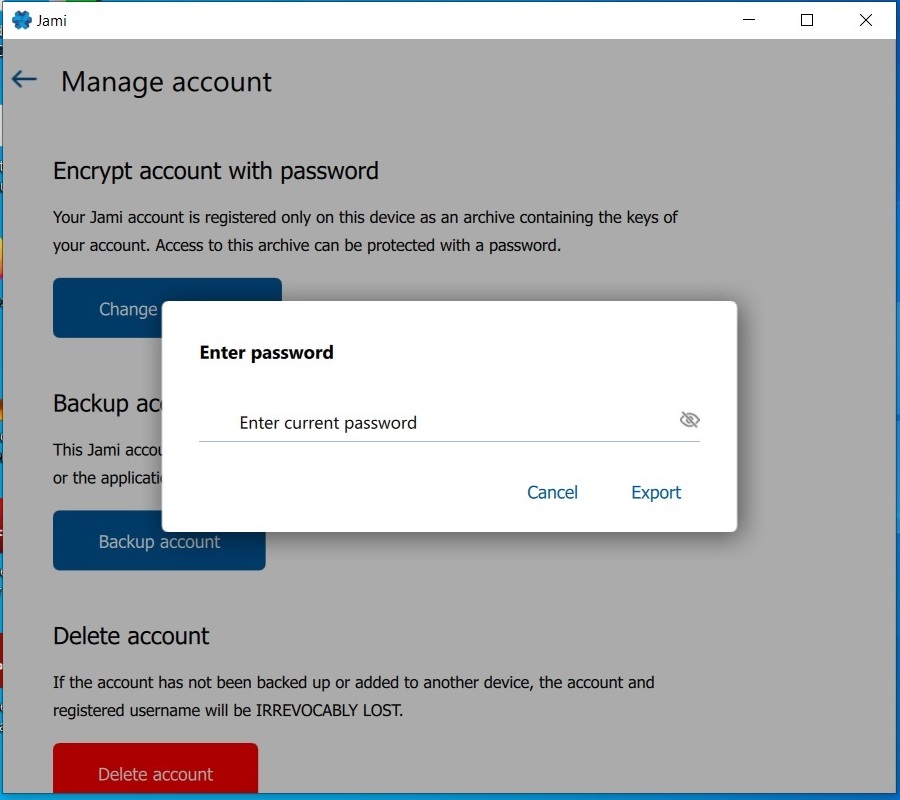Select the 'Enter password' dialog title
Viewport: 900px width, 800px height.
[266, 352]
